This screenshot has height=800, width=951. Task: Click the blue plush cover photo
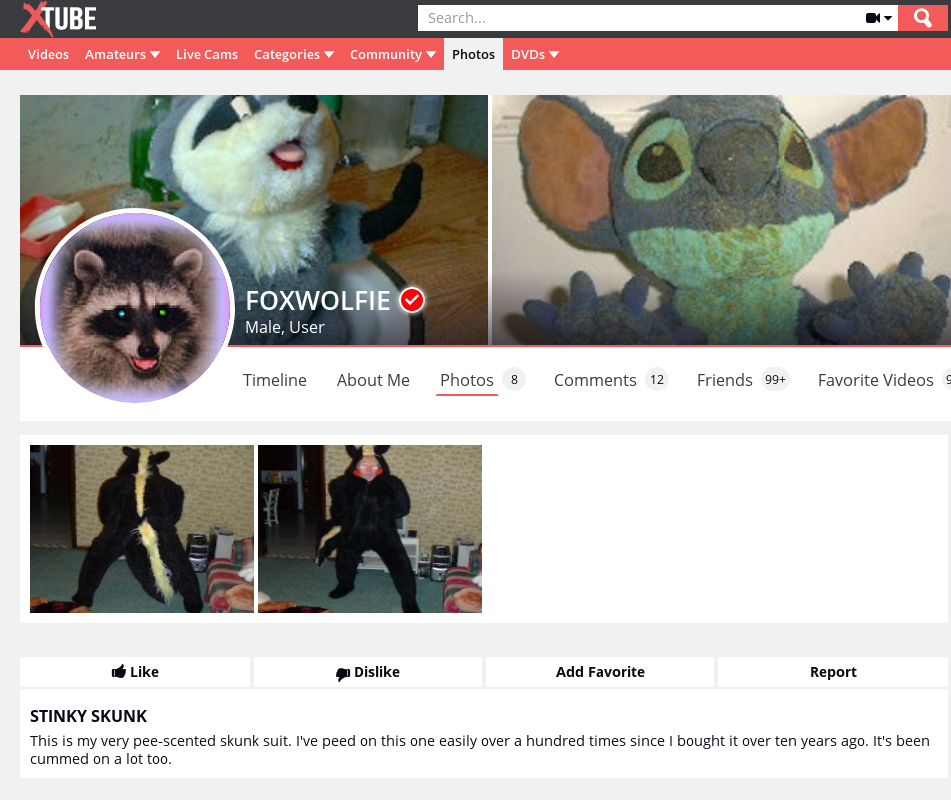pyautogui.click(x=721, y=220)
